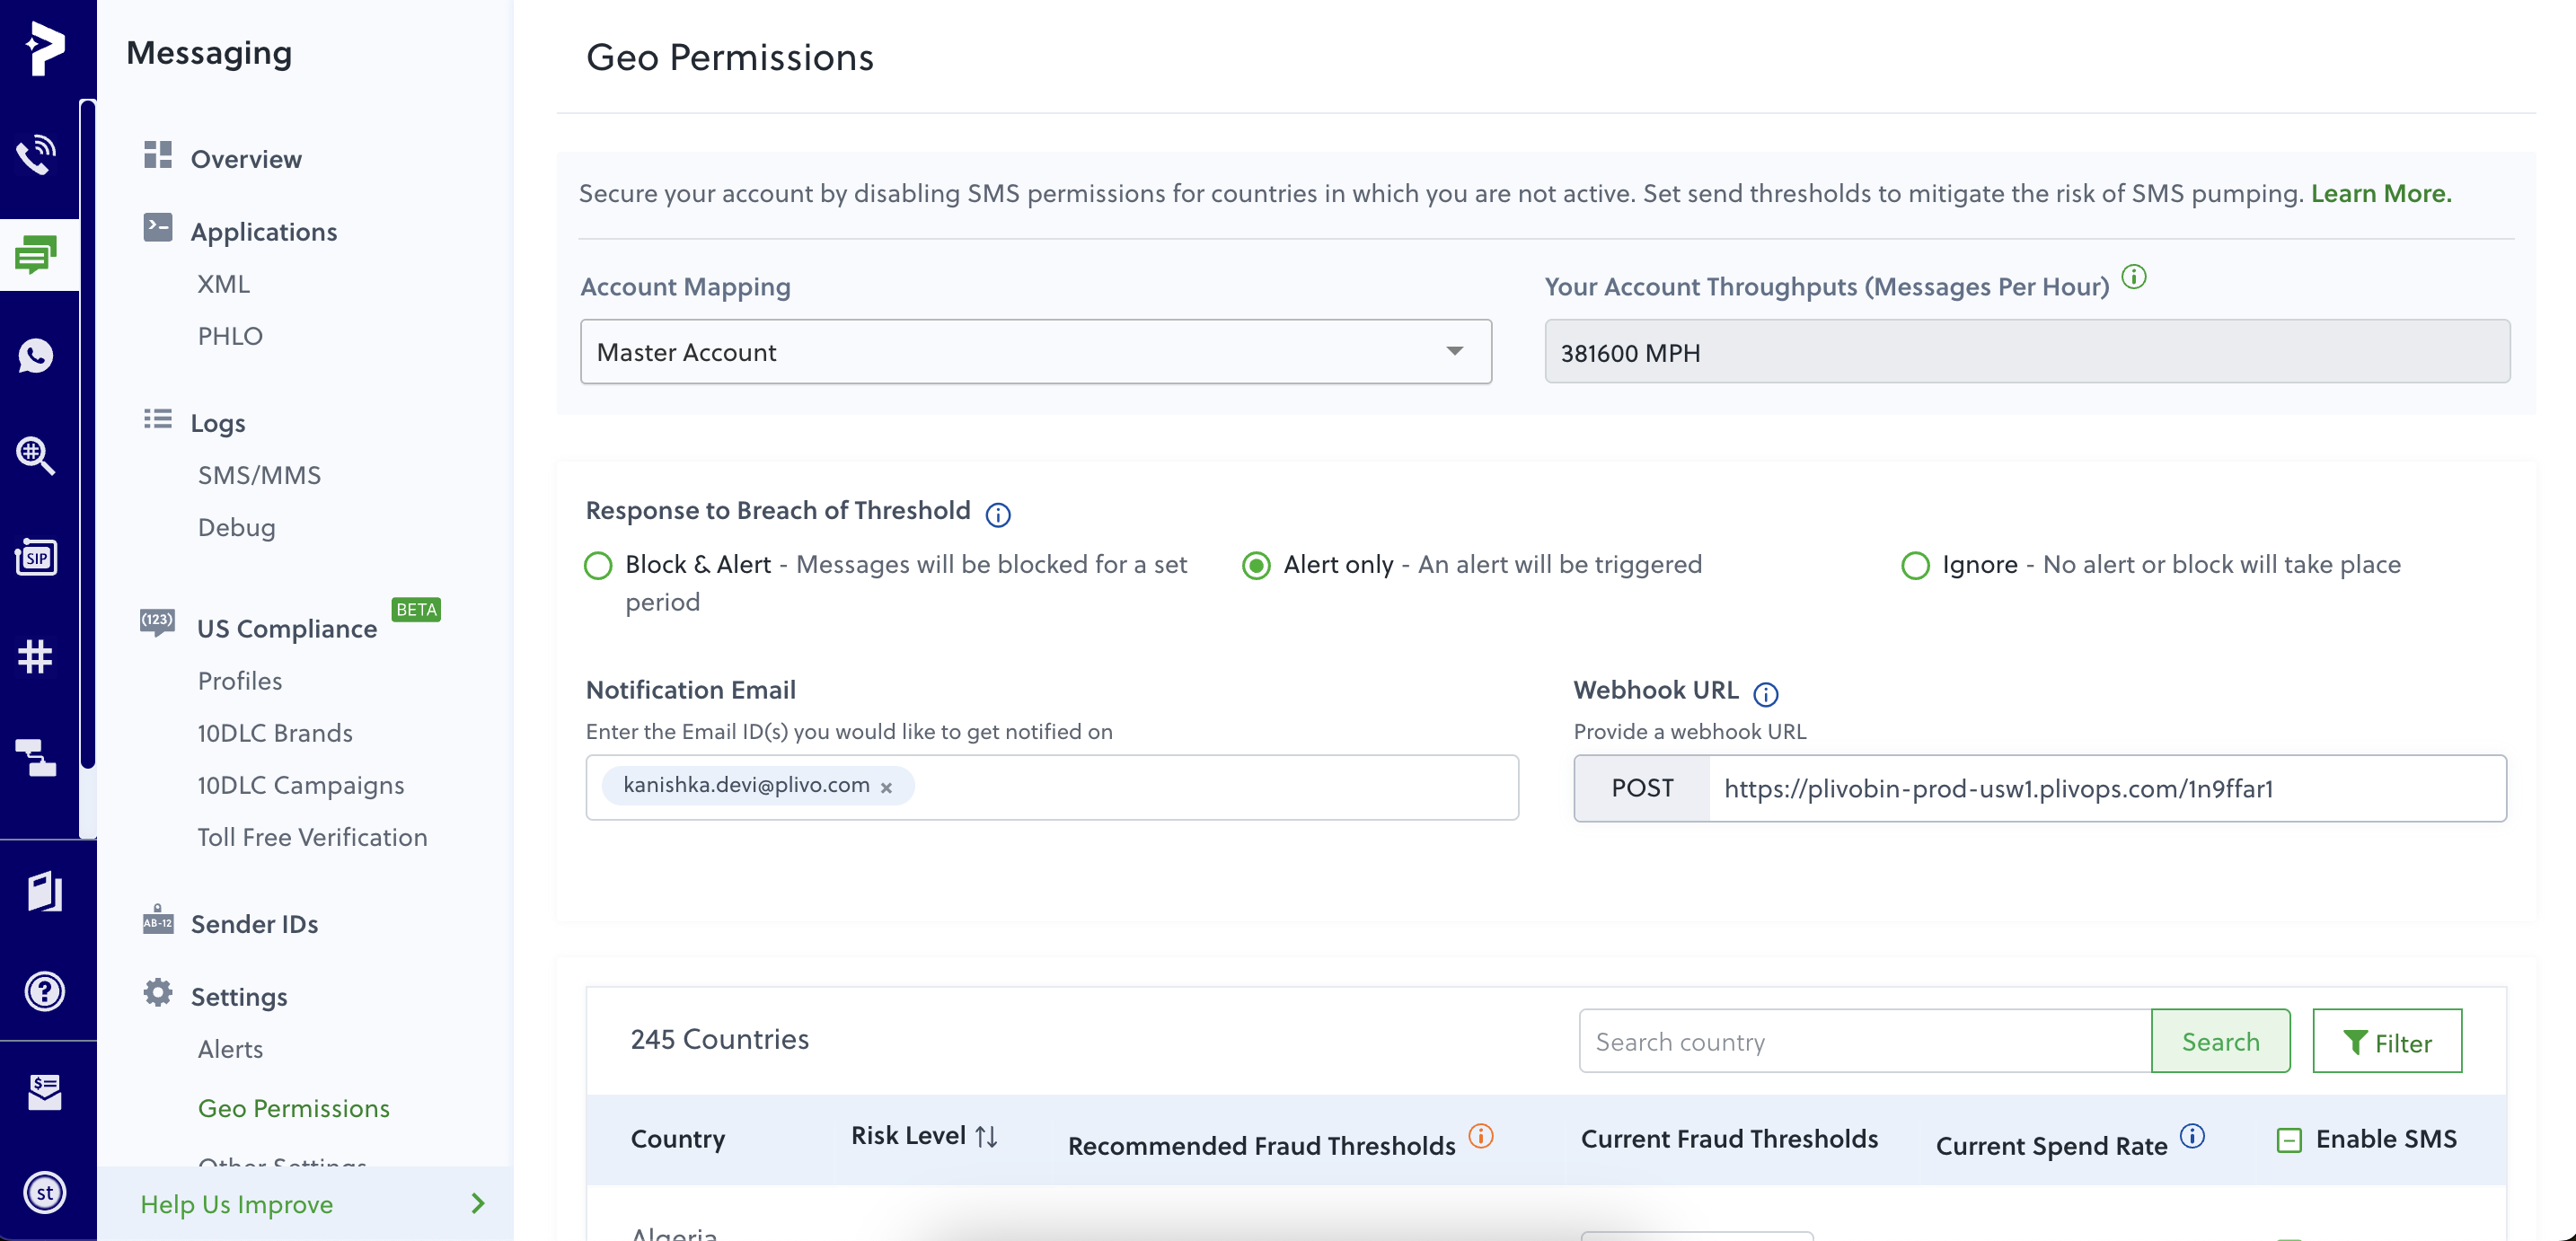The height and width of the screenshot is (1241, 2576).
Task: Open the number Lookup tool icon
Action: [x=37, y=457]
